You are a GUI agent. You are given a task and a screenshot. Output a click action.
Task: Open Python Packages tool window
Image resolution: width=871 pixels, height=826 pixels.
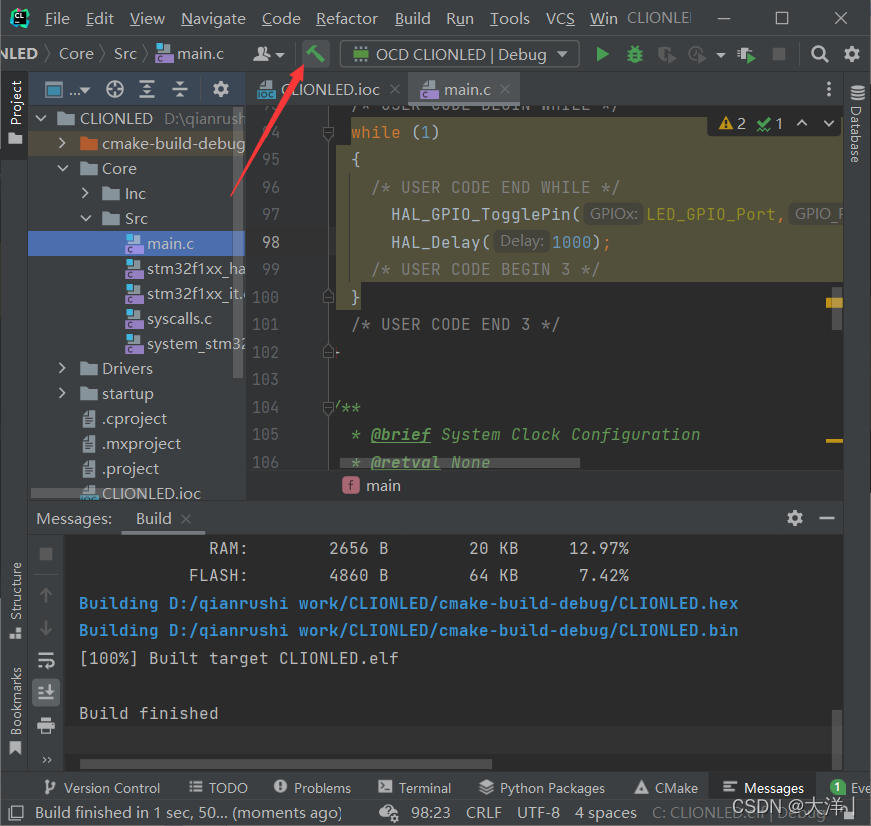(542, 788)
